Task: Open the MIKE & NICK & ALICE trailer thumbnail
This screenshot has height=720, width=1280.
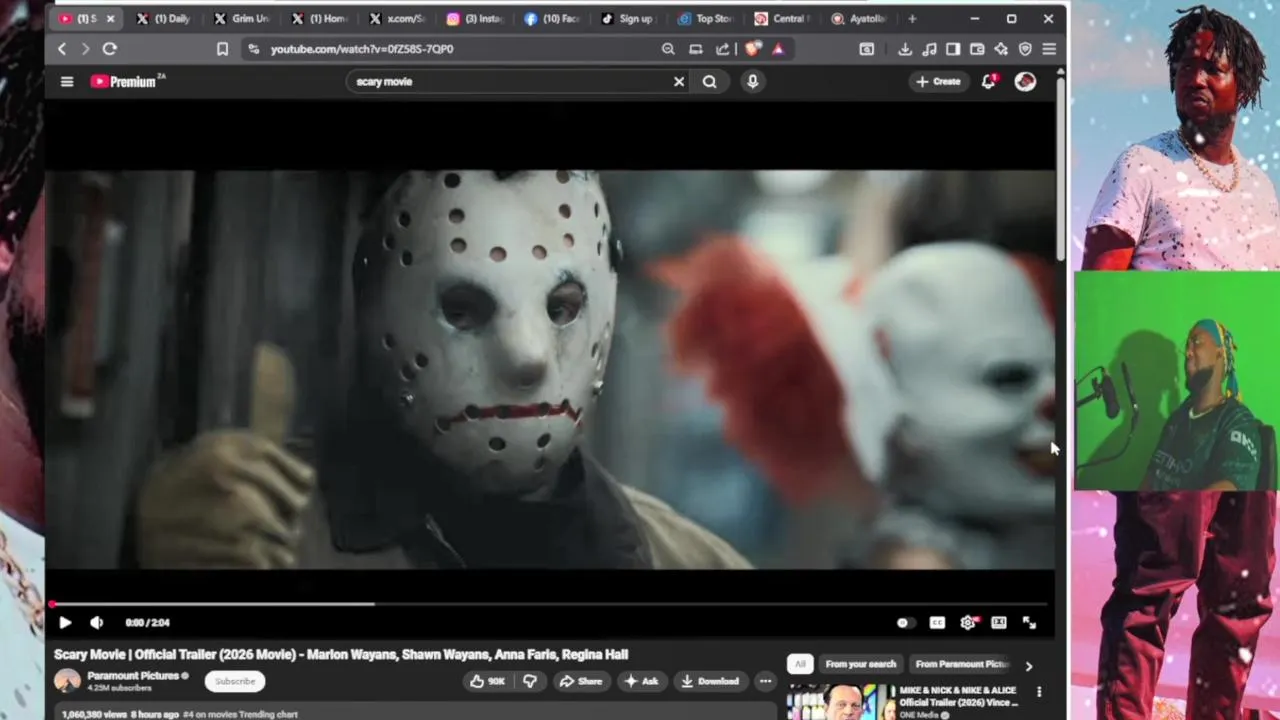Action: pos(841,702)
